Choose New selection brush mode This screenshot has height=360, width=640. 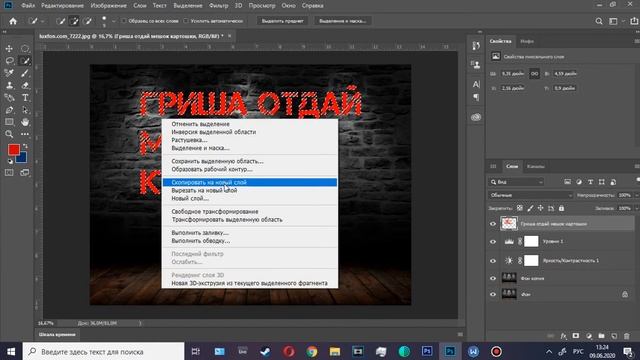[60, 21]
